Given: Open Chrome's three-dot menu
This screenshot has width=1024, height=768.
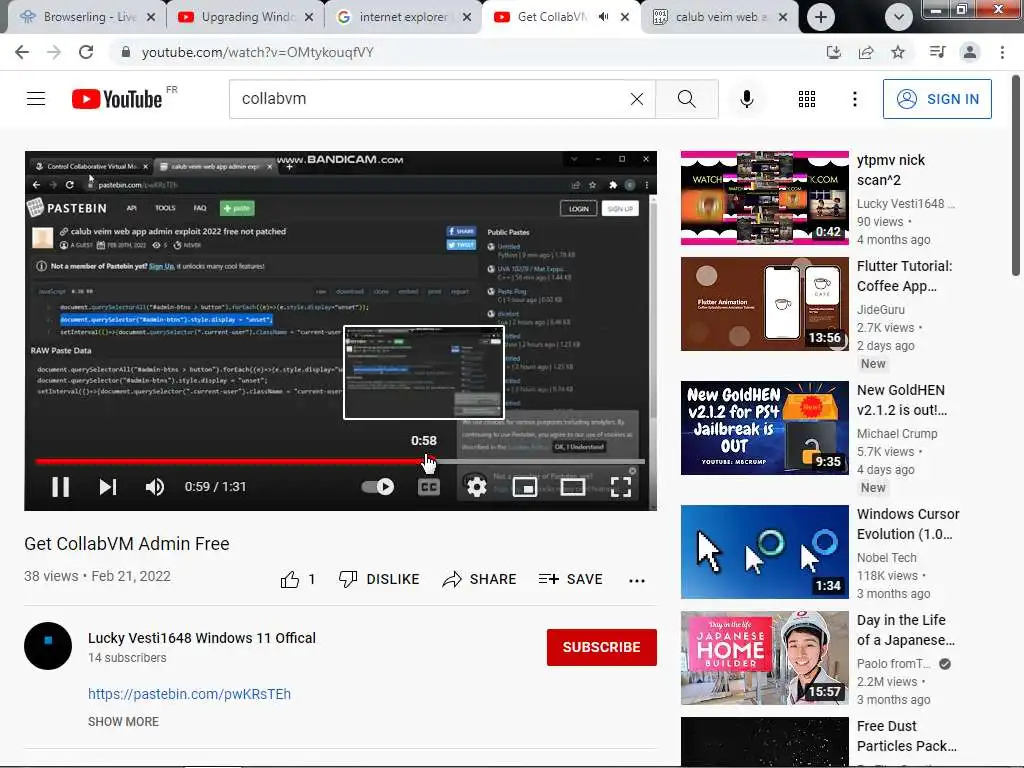Looking at the screenshot, I should pyautogui.click(x=1002, y=52).
